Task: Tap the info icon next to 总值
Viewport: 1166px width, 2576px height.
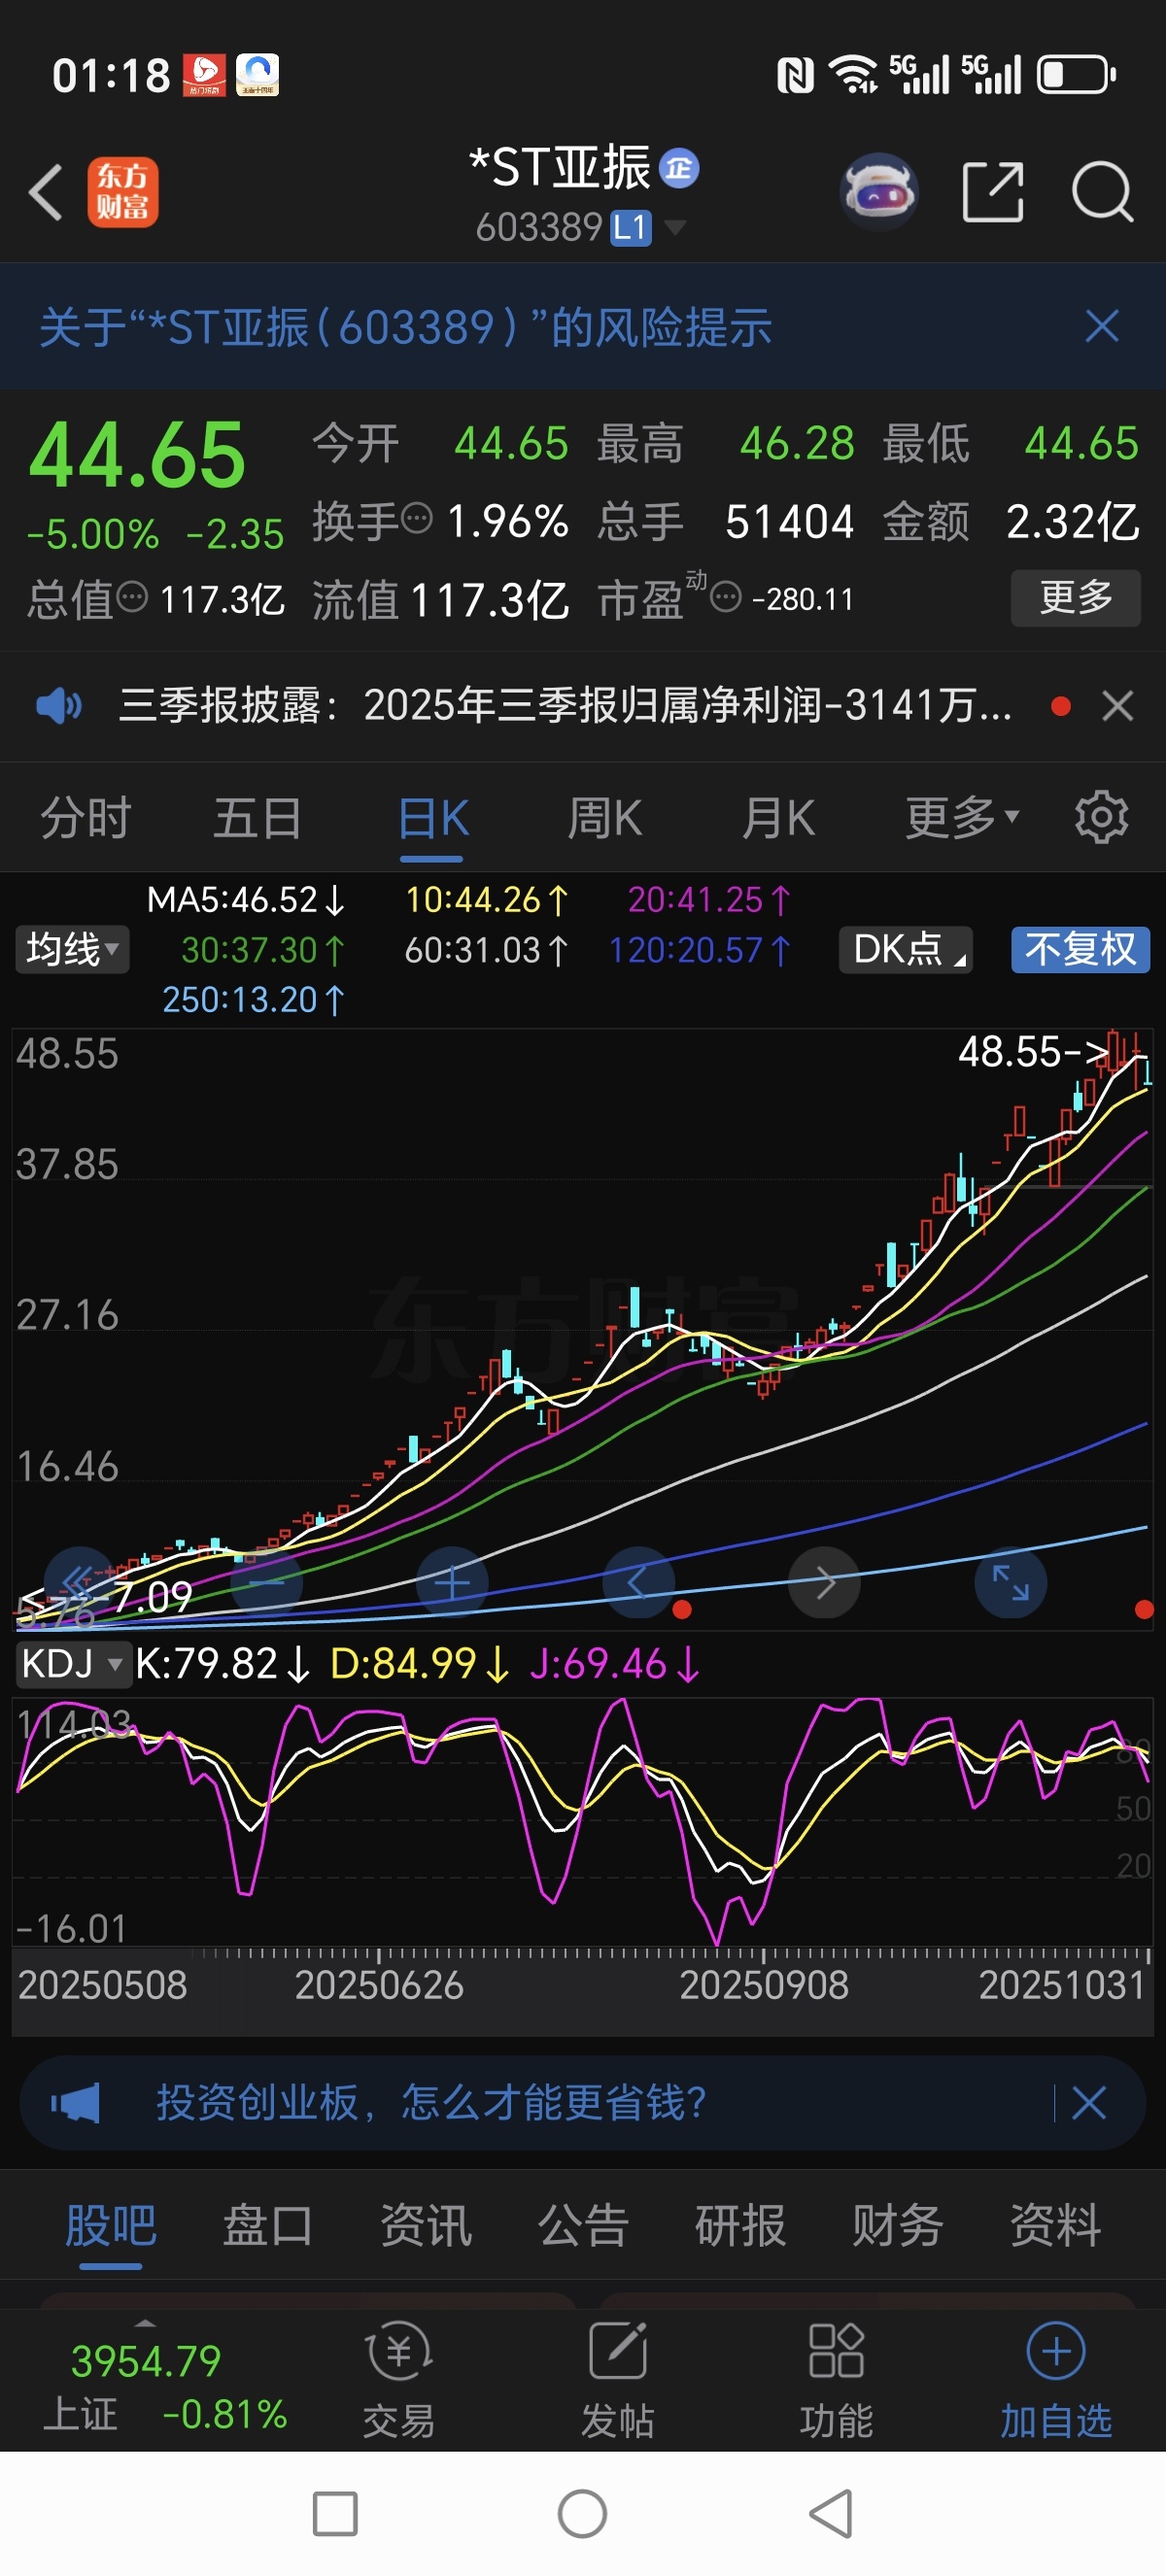Action: (132, 597)
